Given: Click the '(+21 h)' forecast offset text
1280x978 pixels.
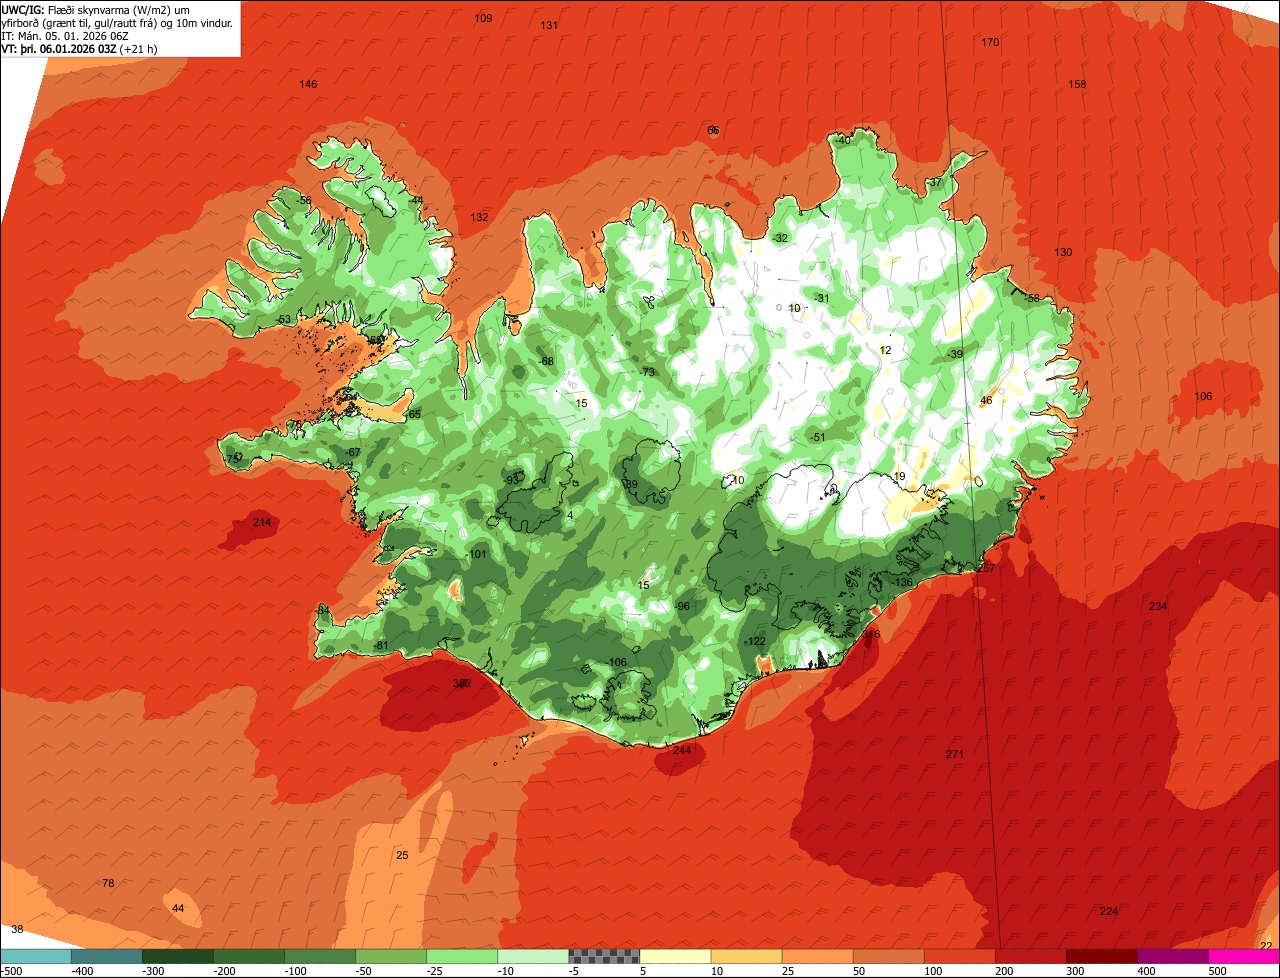Looking at the screenshot, I should tap(139, 48).
